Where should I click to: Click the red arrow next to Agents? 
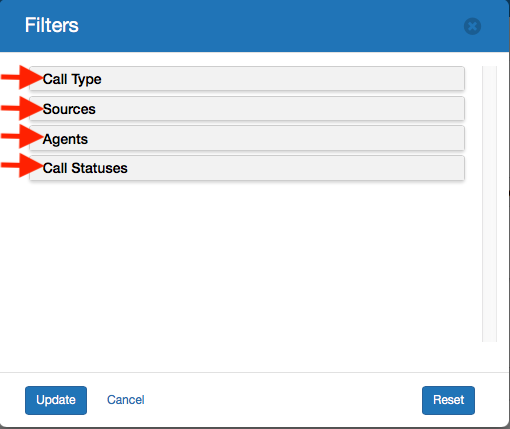click(x=22, y=136)
